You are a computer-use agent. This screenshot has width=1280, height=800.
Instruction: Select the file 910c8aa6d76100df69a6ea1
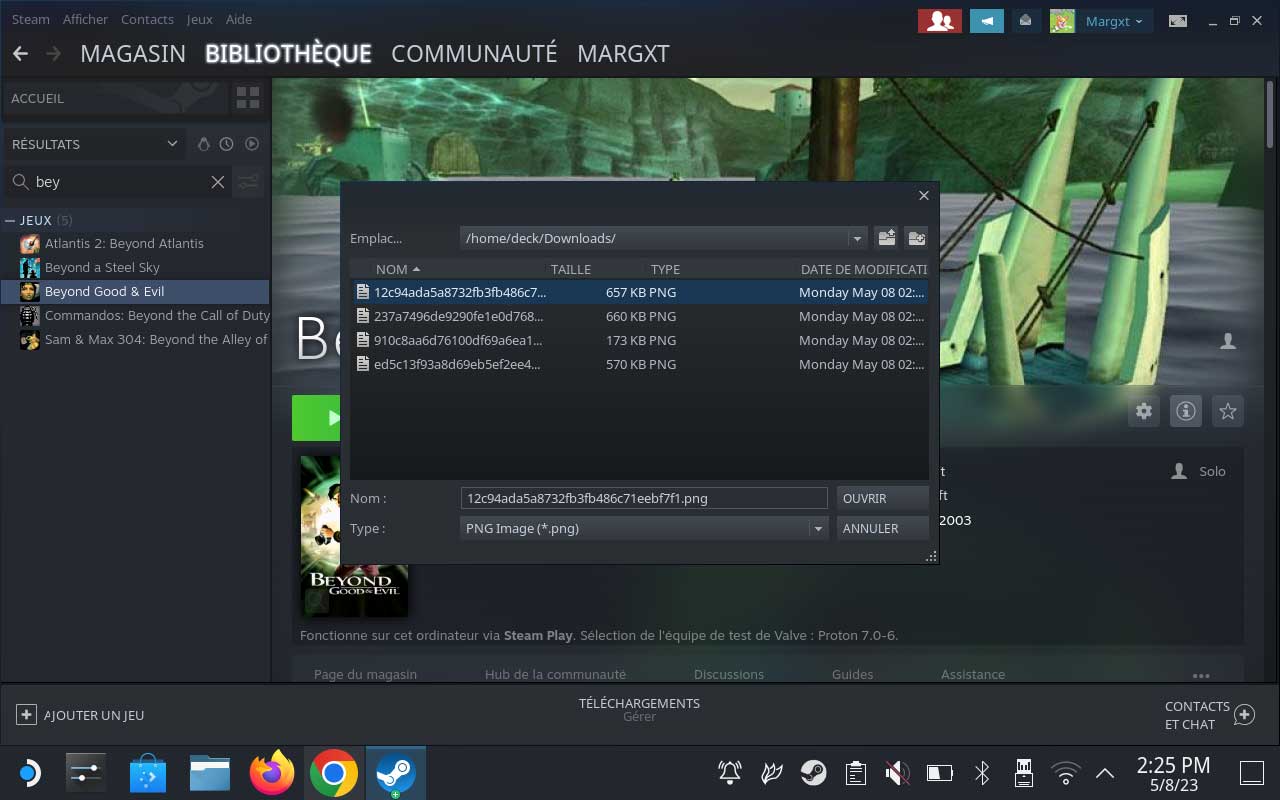[639, 340]
